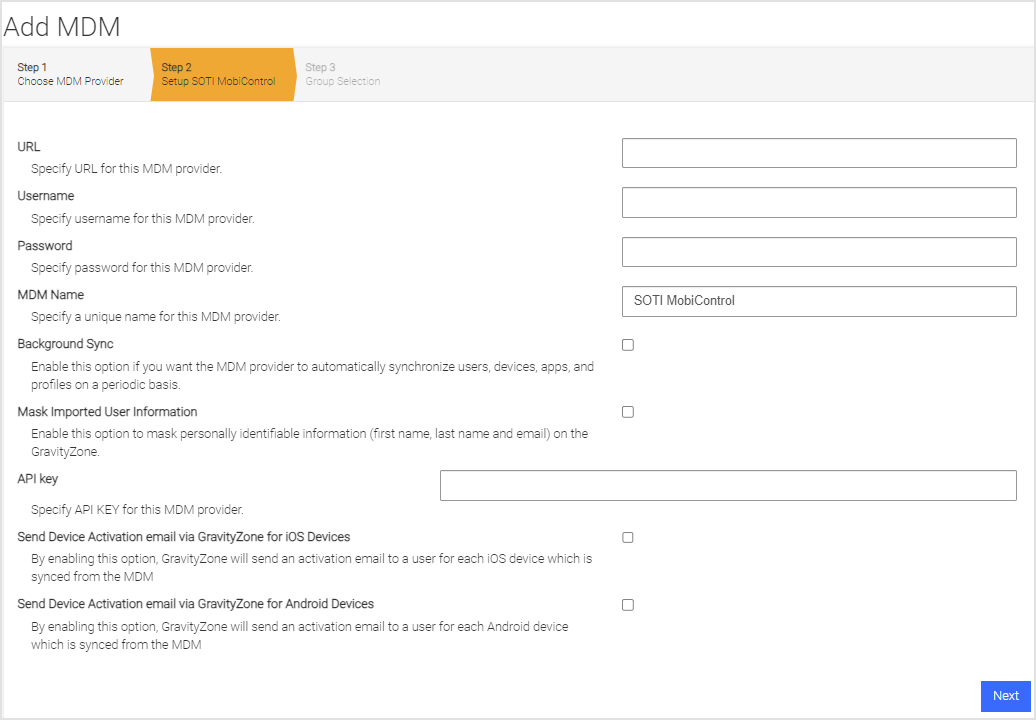Enable activation email for iOS Devices

(627, 537)
